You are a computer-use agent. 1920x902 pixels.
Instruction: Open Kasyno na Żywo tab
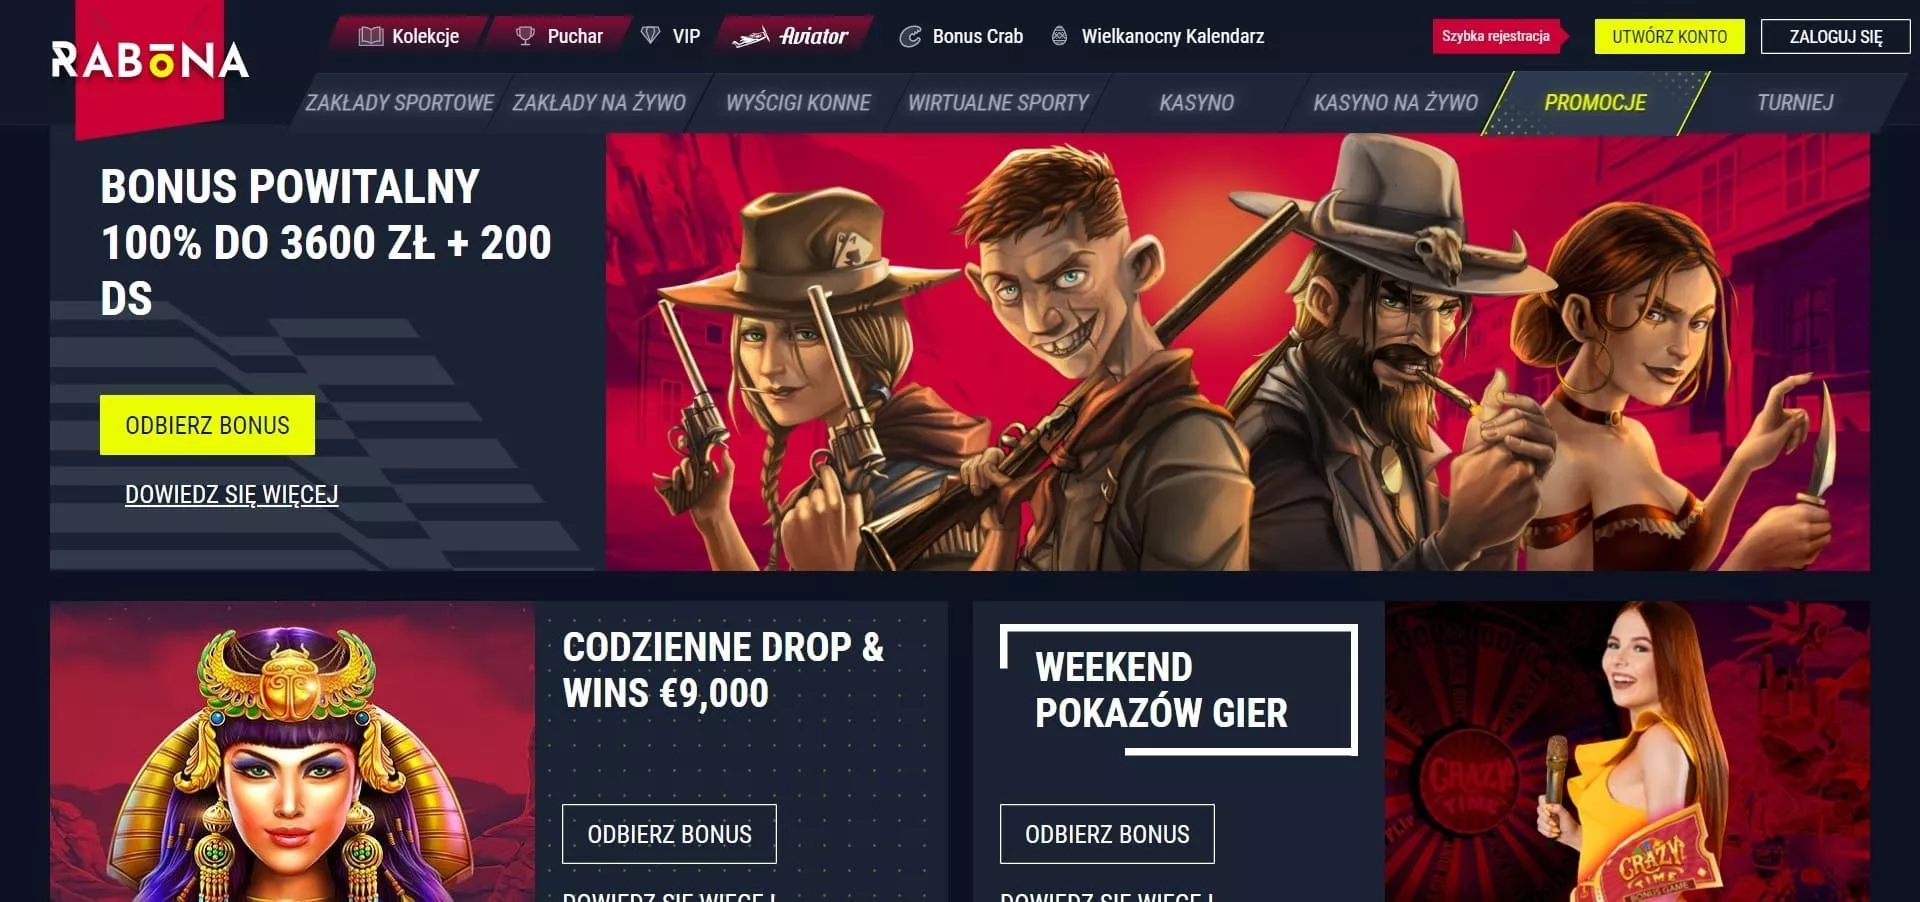coord(1395,102)
